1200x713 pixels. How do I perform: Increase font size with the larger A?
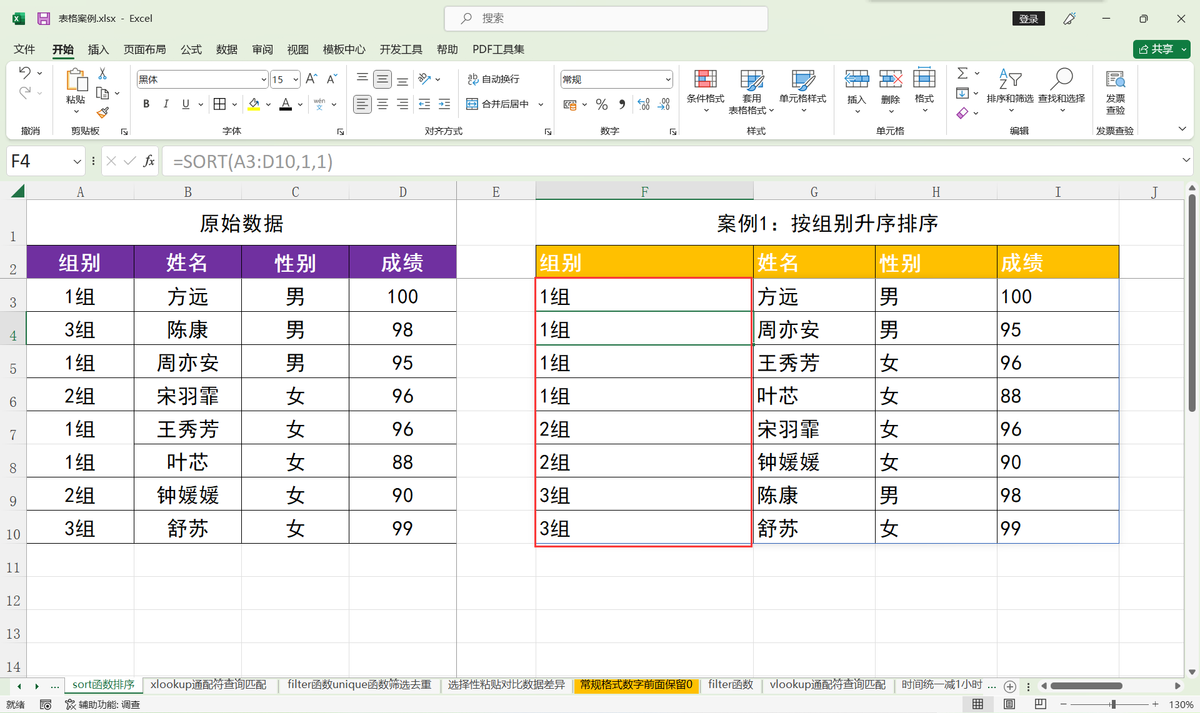(311, 79)
